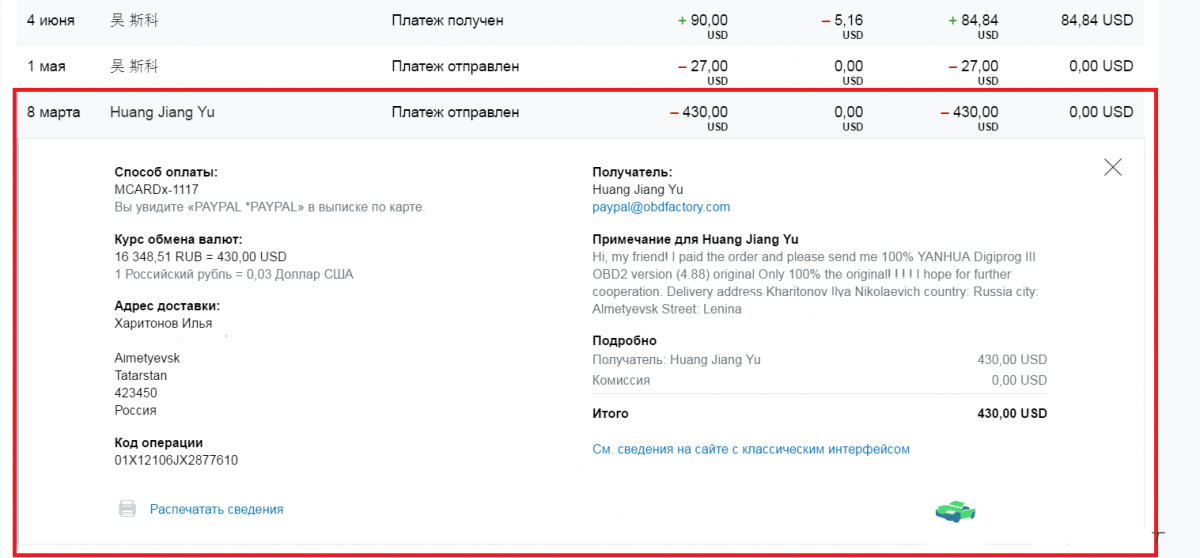Viewport: 1200px width, 558px height.
Task: Close the transaction details panel
Action: coord(1112,167)
